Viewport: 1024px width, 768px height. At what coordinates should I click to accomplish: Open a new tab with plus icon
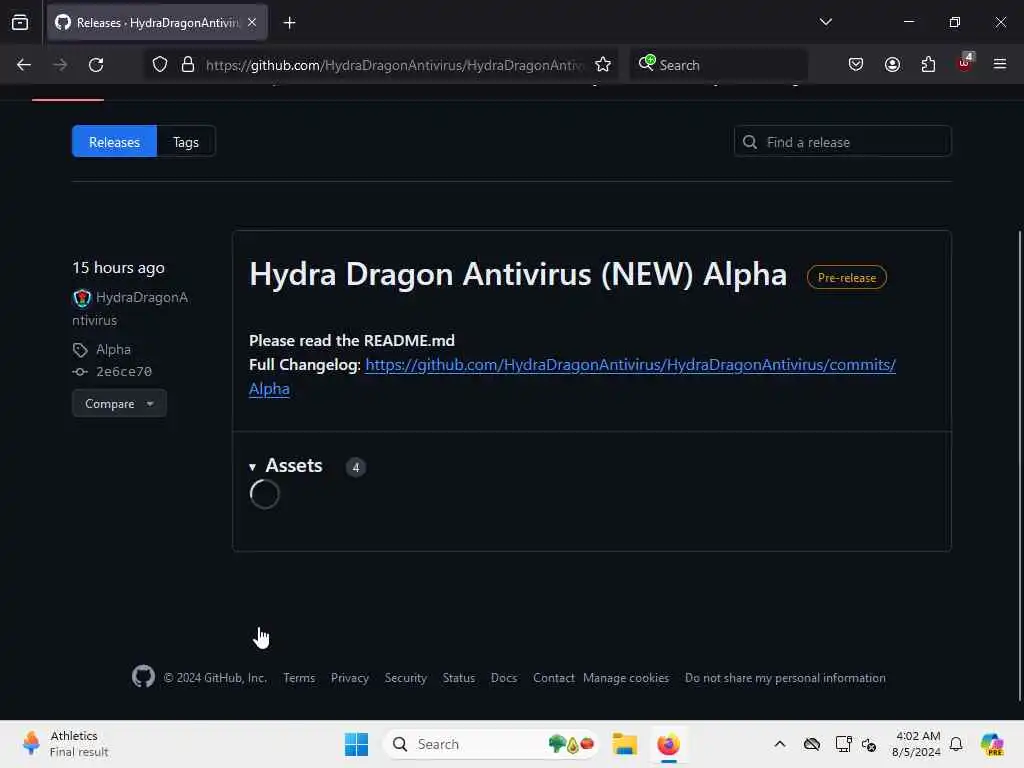pyautogui.click(x=289, y=23)
